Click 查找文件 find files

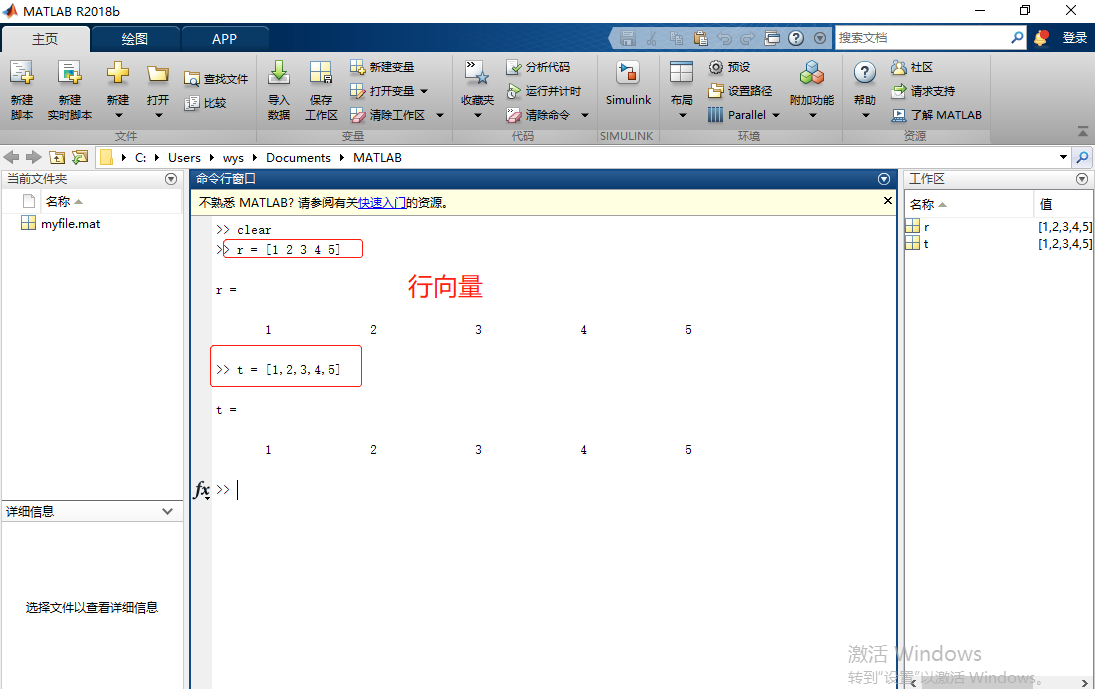(216, 79)
